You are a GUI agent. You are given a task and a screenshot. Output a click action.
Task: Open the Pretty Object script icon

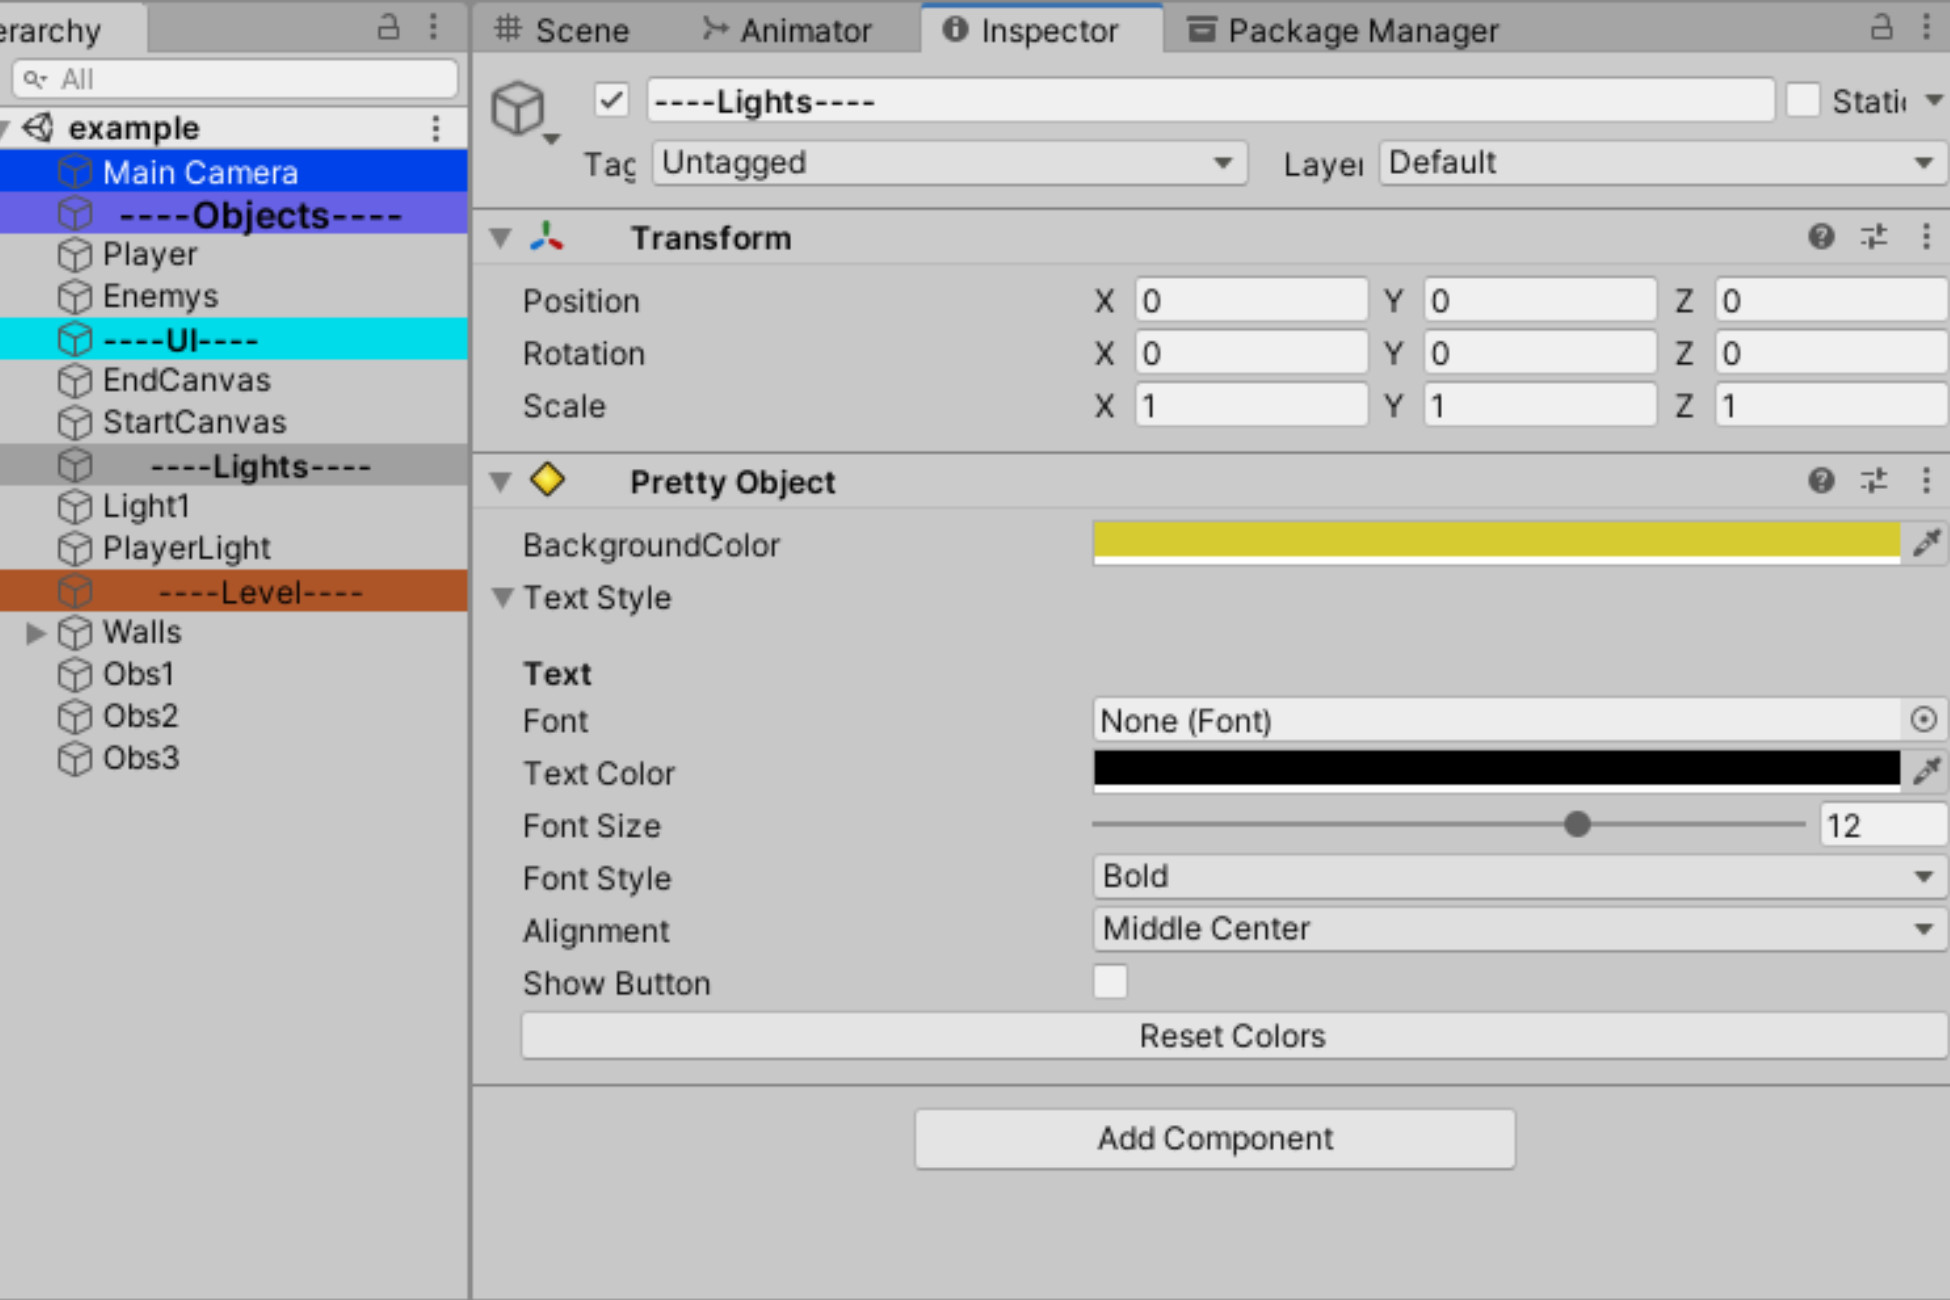coord(548,481)
